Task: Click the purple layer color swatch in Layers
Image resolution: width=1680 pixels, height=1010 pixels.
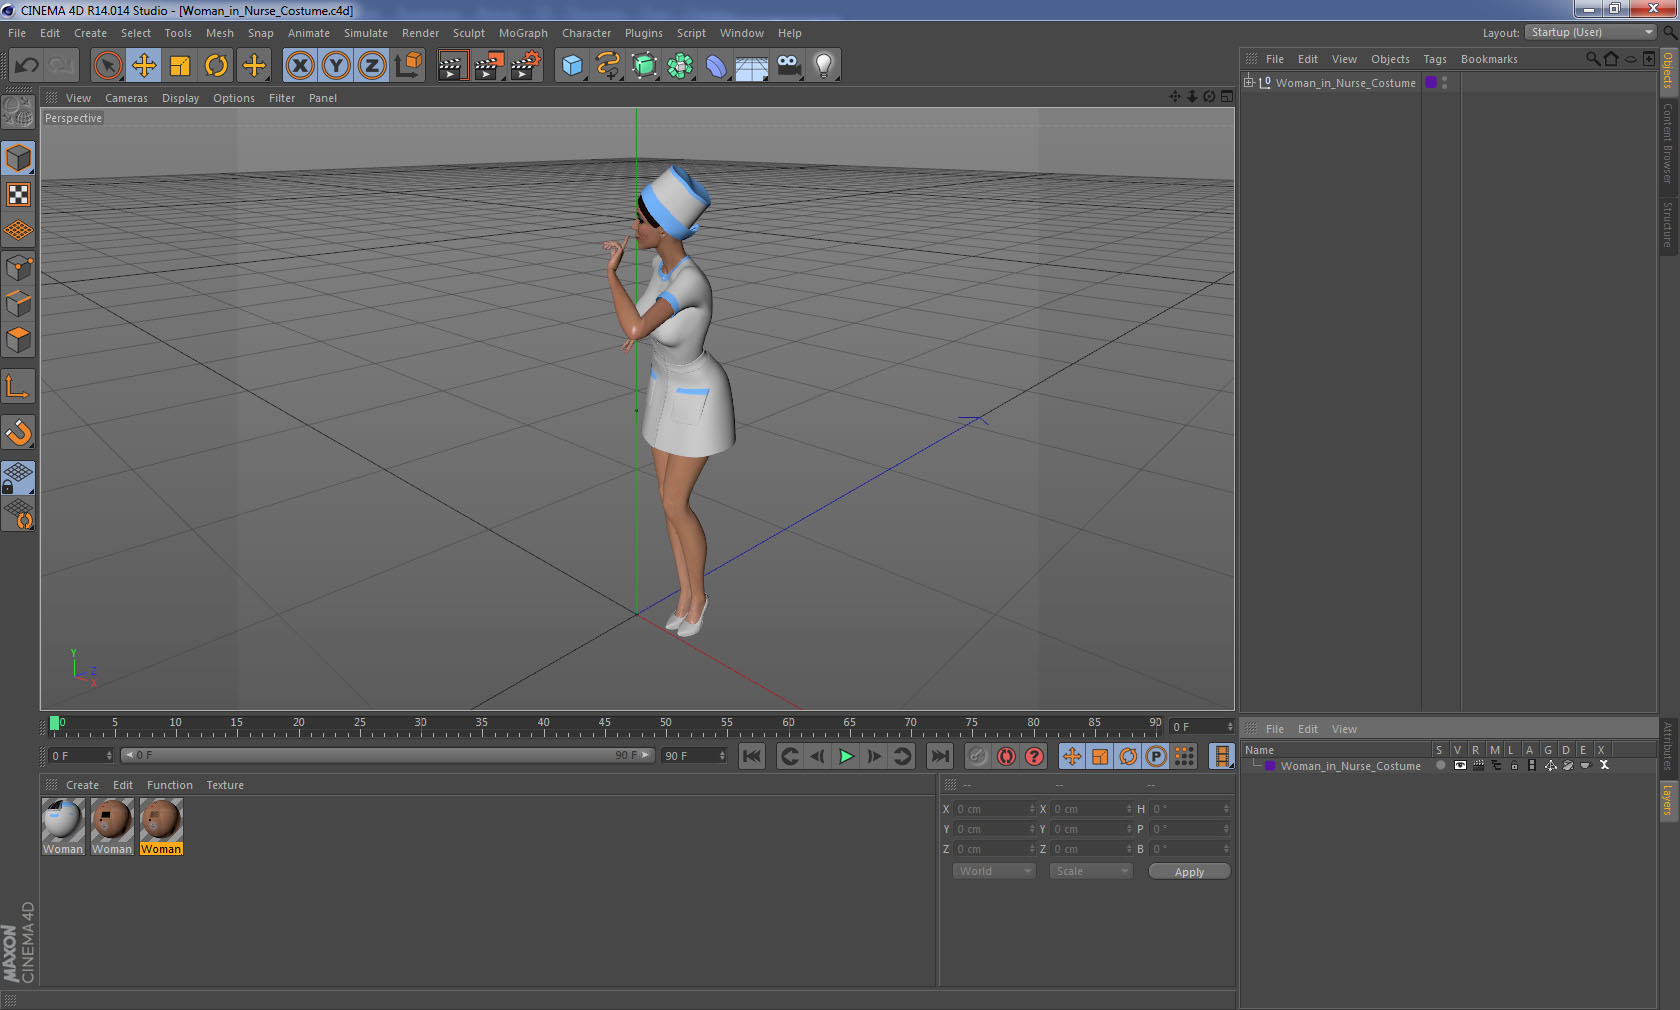Action: click(1270, 766)
